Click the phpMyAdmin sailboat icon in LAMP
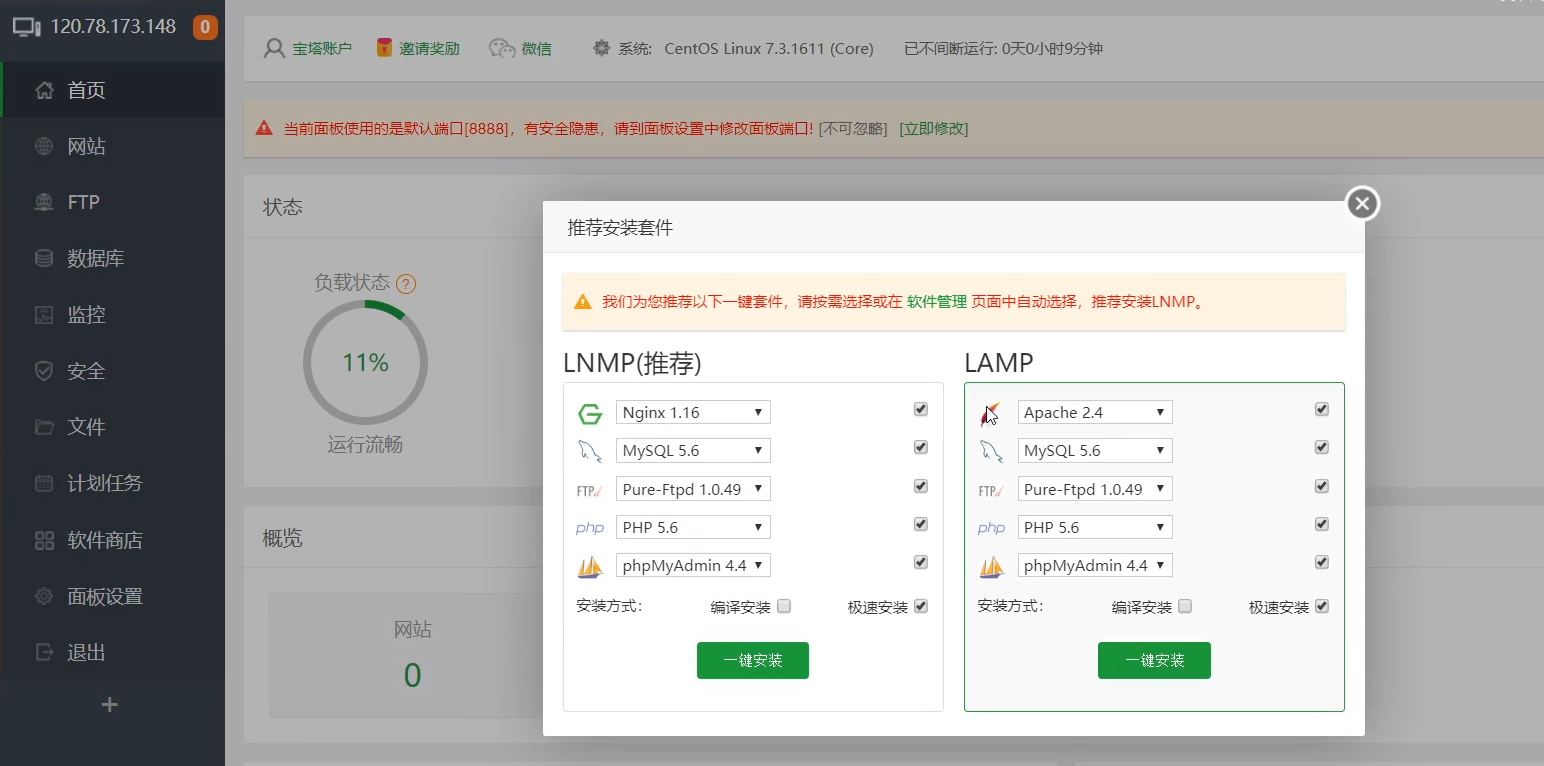 coord(991,567)
